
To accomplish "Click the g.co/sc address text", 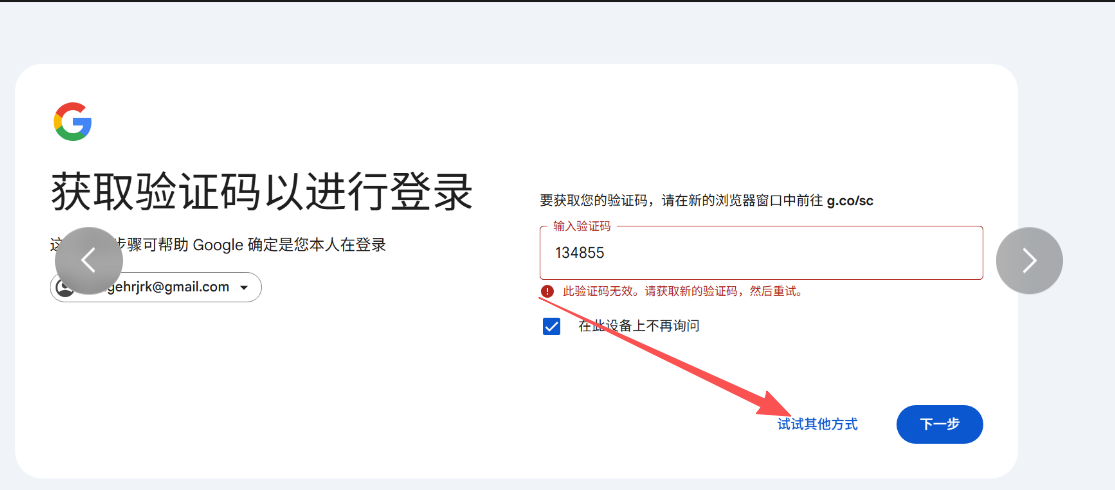I will click(x=850, y=201).
